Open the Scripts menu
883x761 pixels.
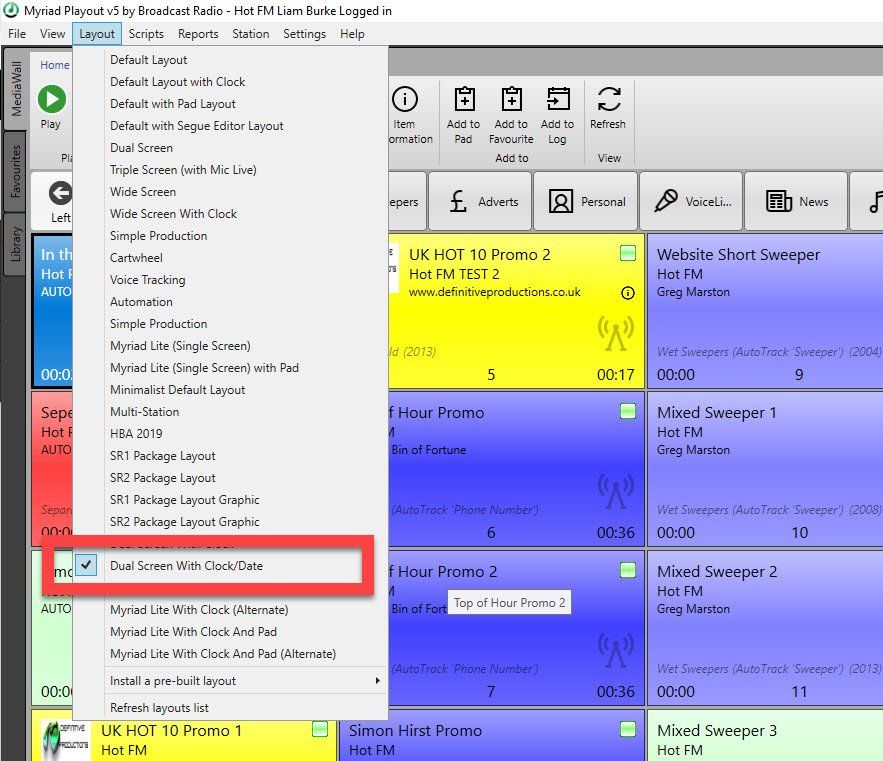[146, 34]
